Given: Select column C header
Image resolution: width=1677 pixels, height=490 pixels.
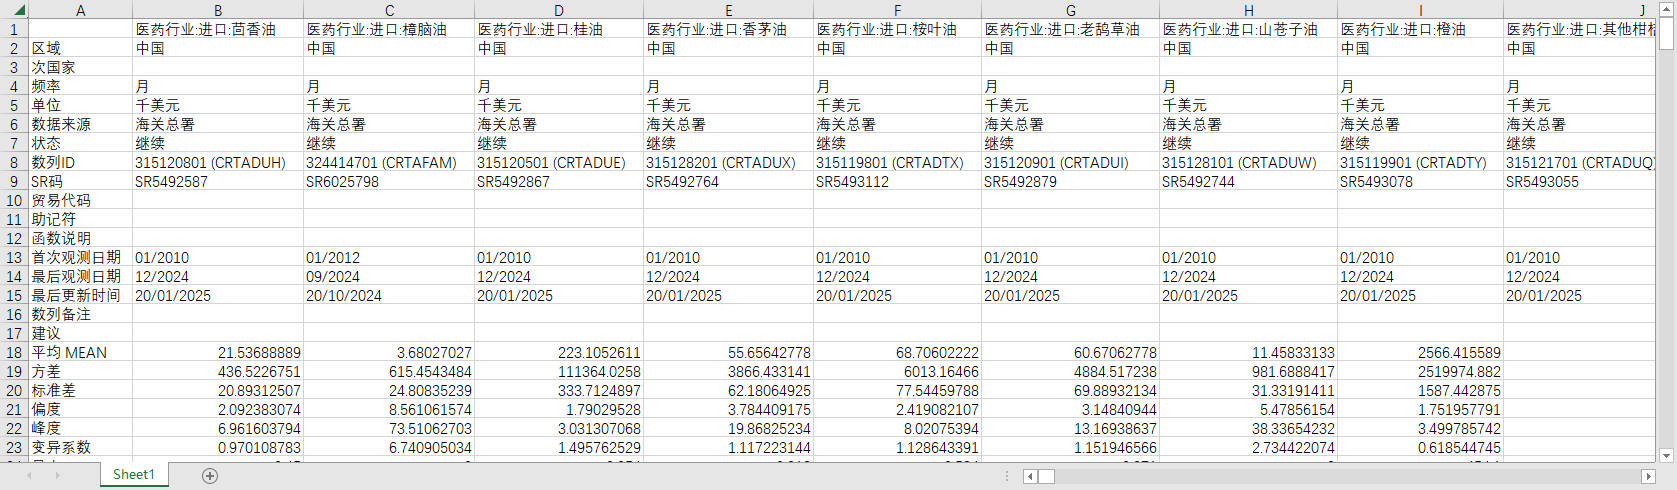Looking at the screenshot, I should pos(389,10).
